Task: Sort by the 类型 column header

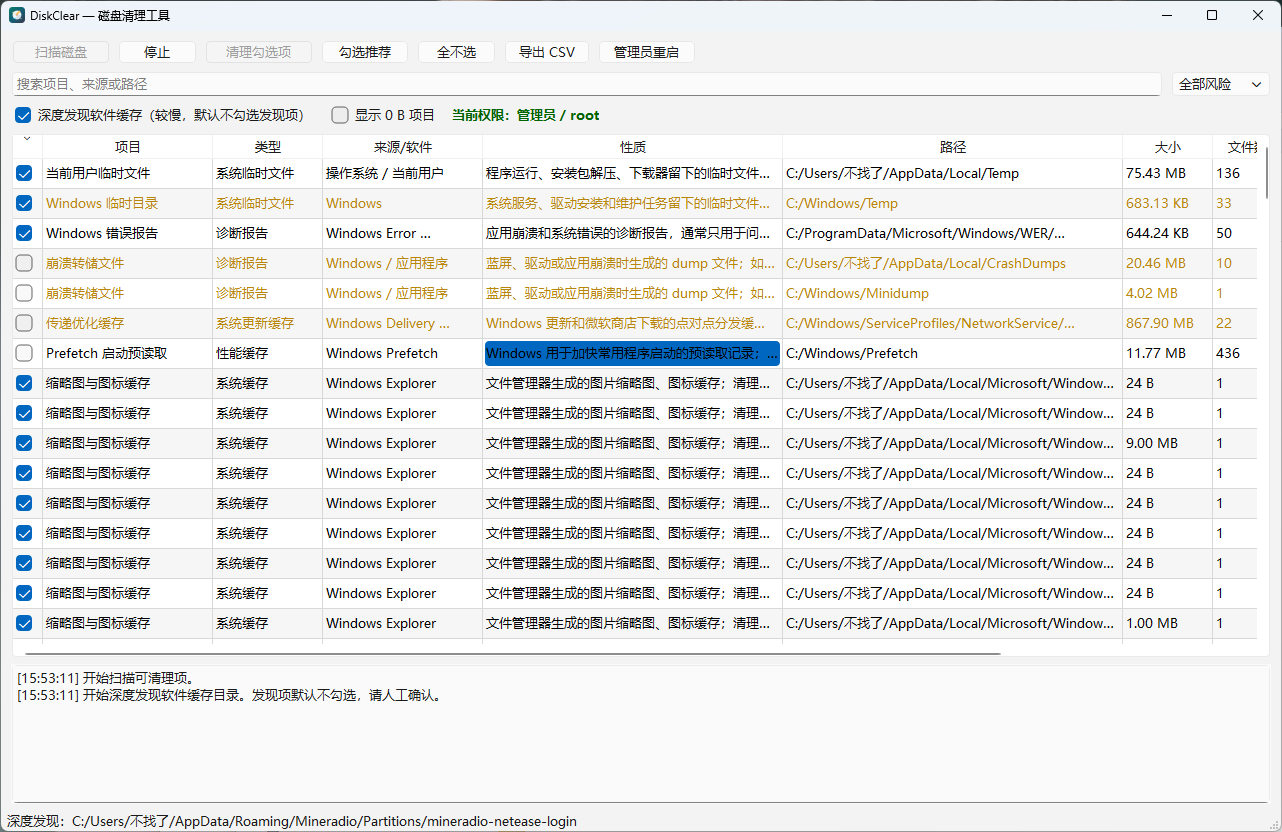Action: [x=268, y=147]
